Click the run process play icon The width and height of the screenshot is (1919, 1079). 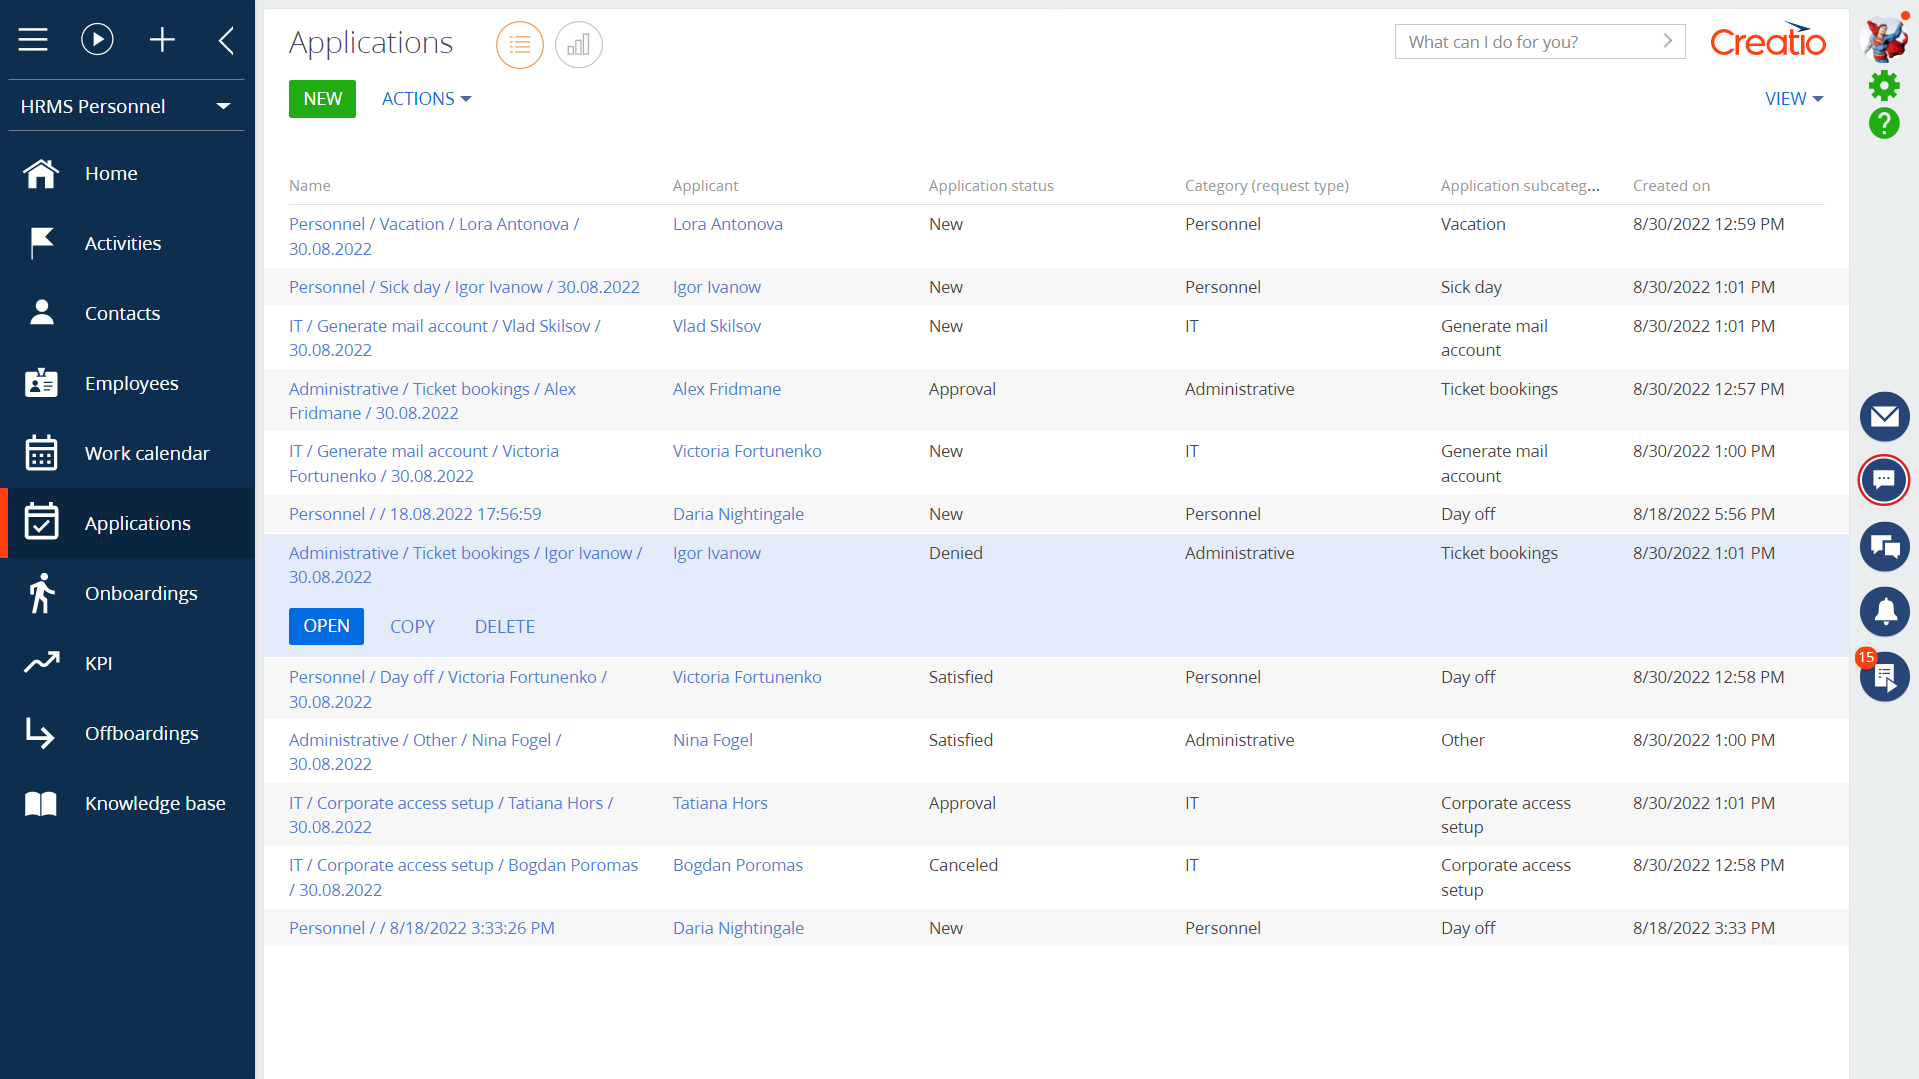pos(97,39)
